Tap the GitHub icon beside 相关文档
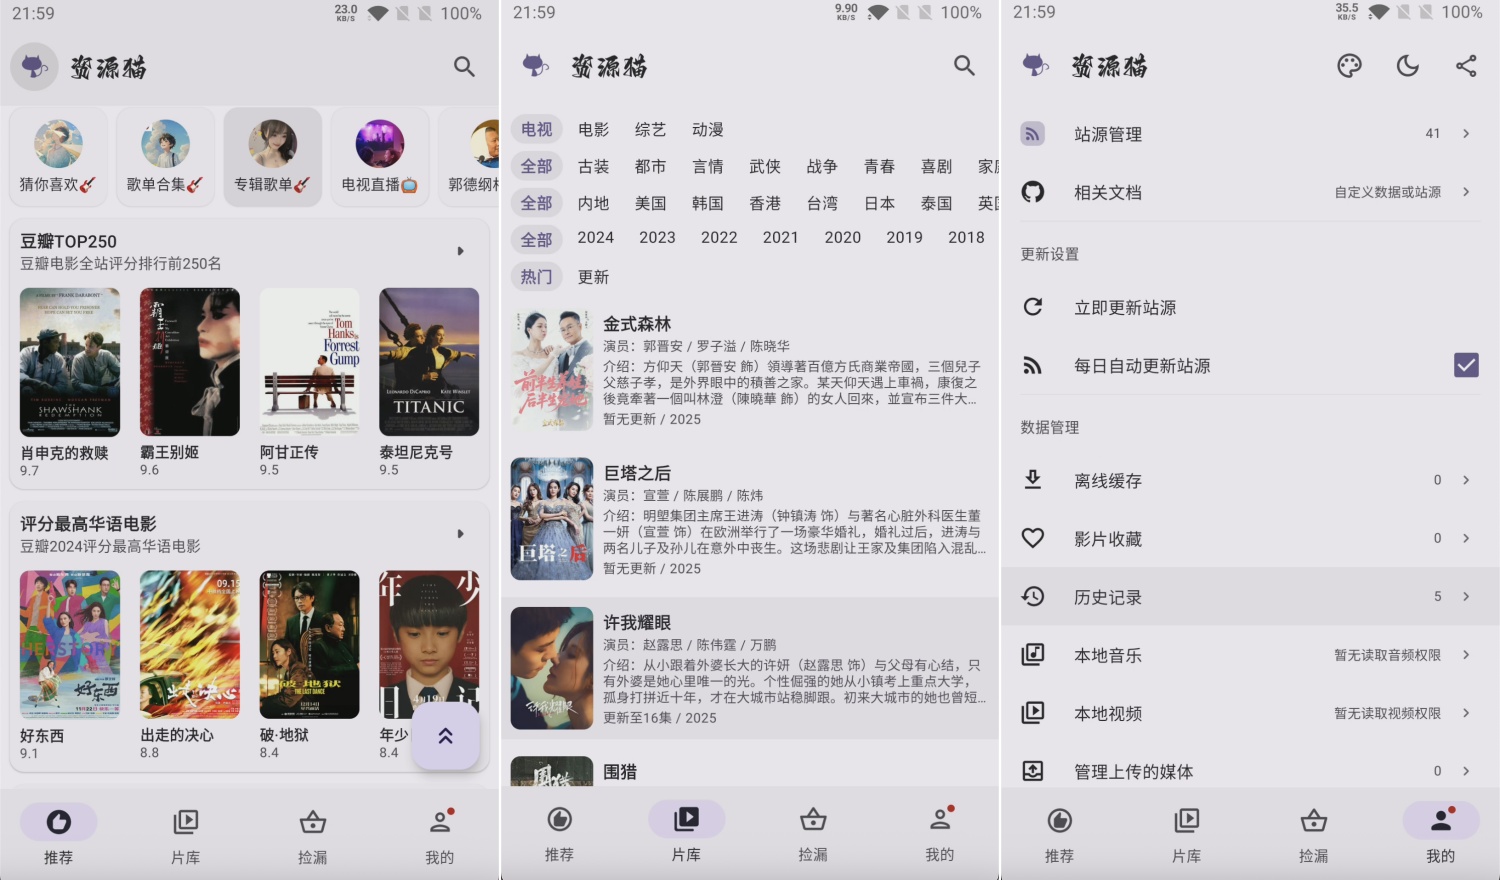The width and height of the screenshot is (1500, 880). pos(1033,192)
